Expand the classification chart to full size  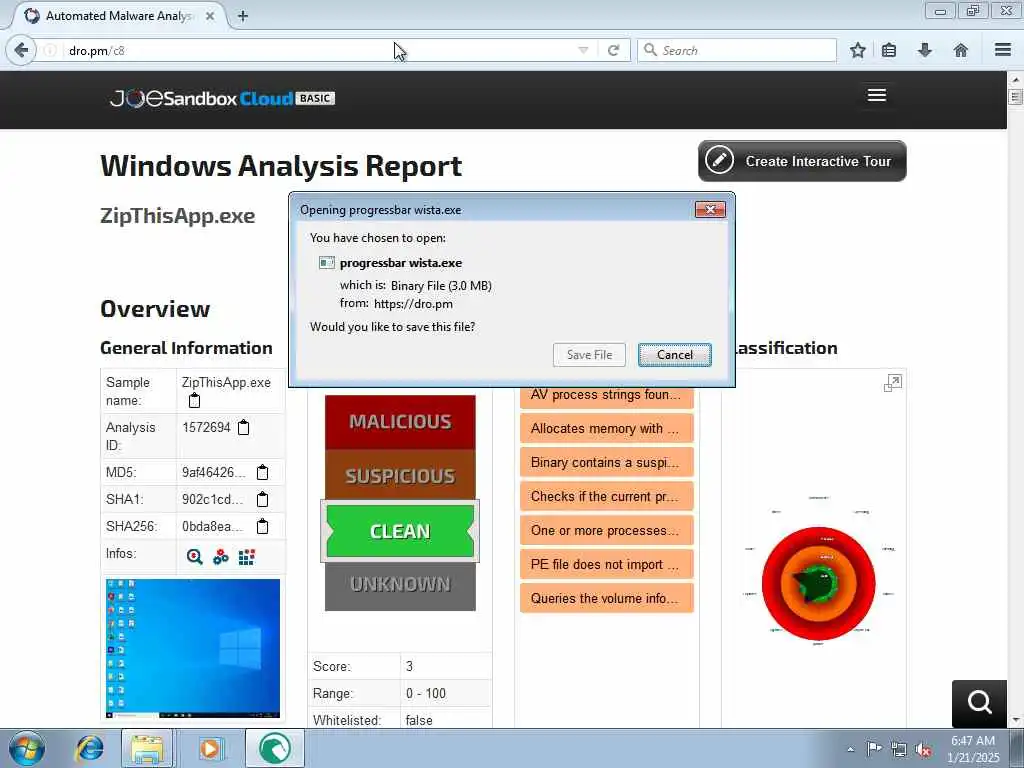892,383
